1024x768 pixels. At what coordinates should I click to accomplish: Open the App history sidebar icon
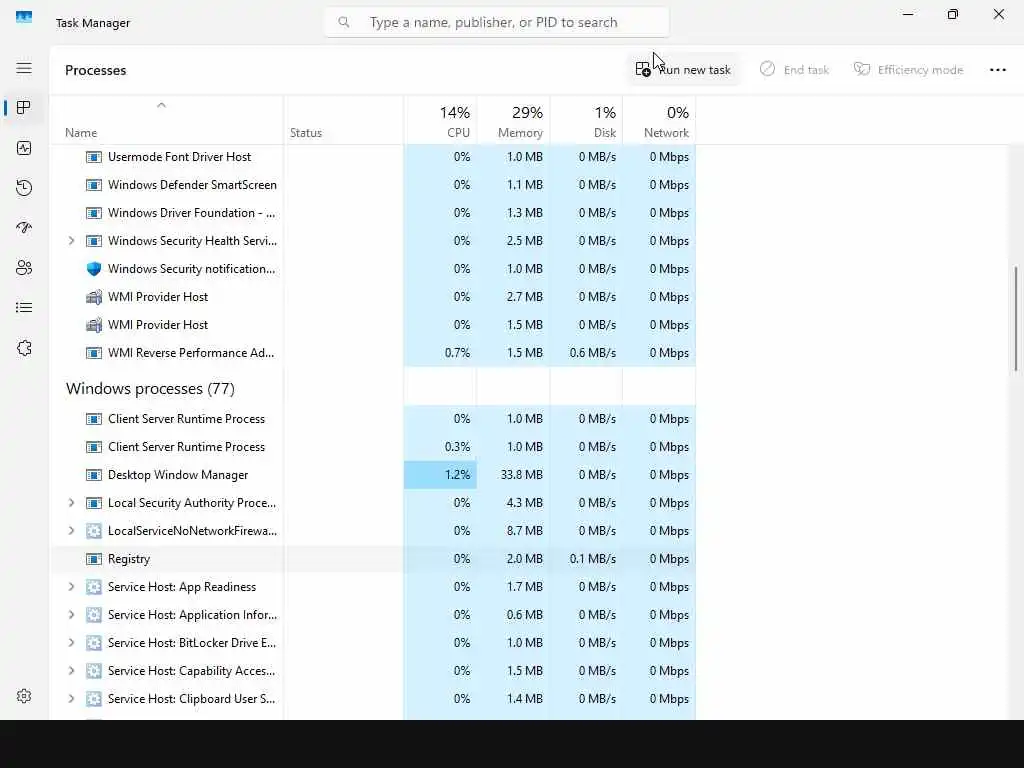(24, 188)
